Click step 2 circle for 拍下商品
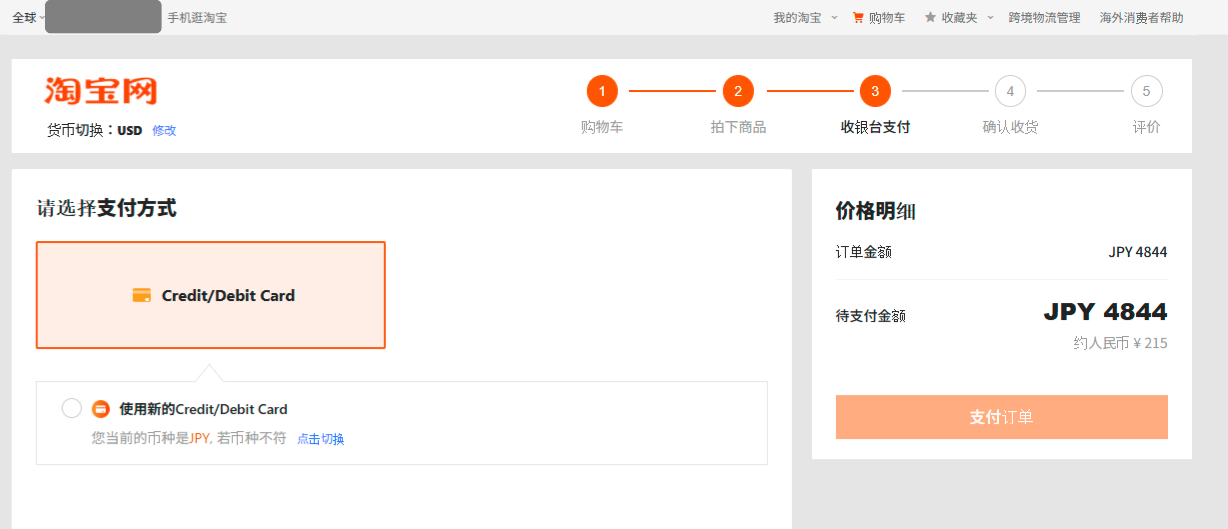The image size is (1228, 529). (x=738, y=92)
